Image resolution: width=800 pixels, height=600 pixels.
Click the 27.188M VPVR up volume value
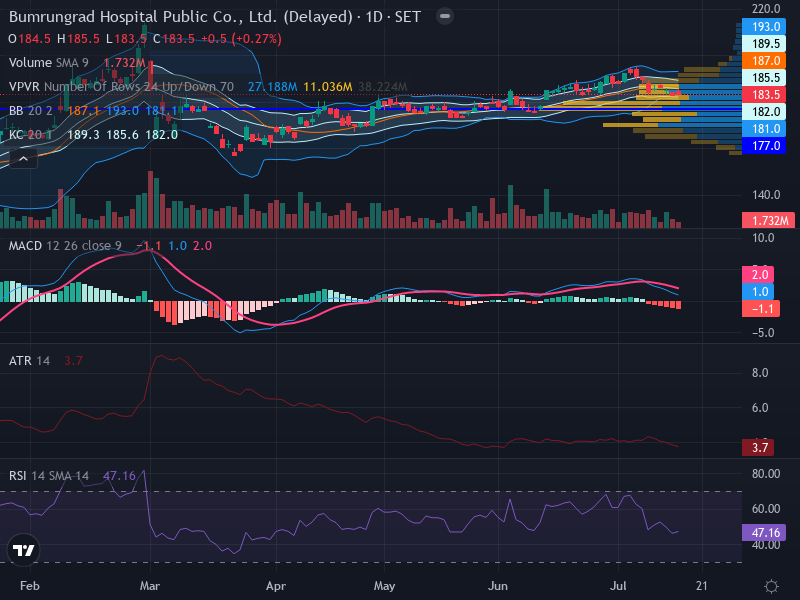(x=272, y=87)
